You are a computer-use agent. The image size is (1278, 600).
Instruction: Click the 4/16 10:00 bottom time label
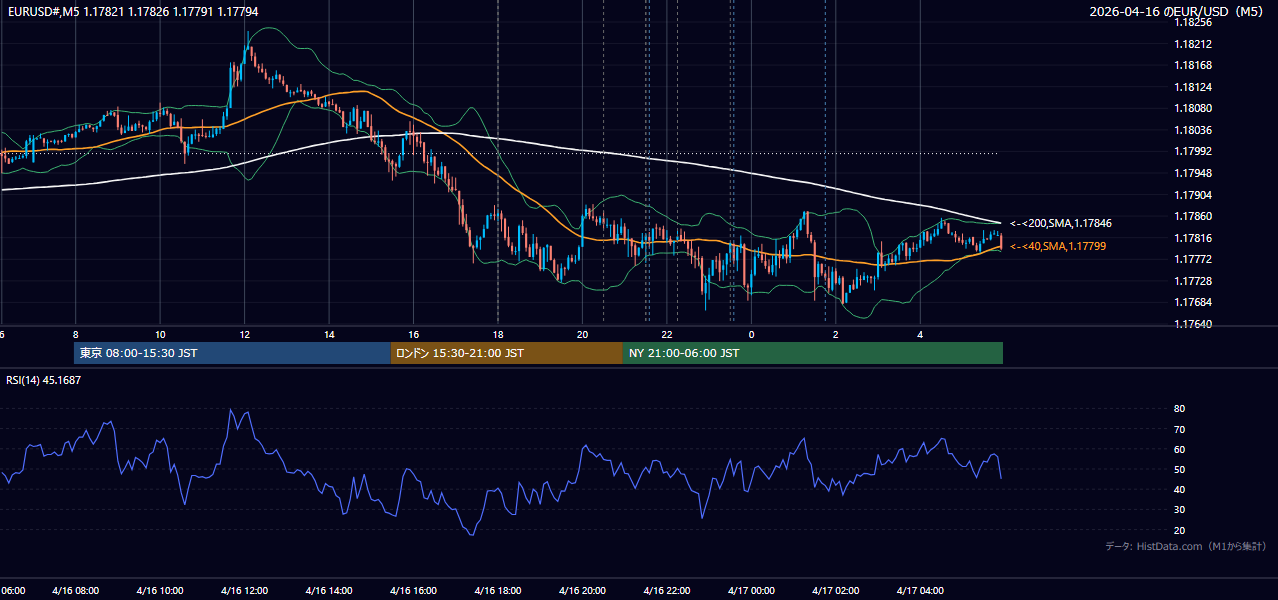(160, 591)
